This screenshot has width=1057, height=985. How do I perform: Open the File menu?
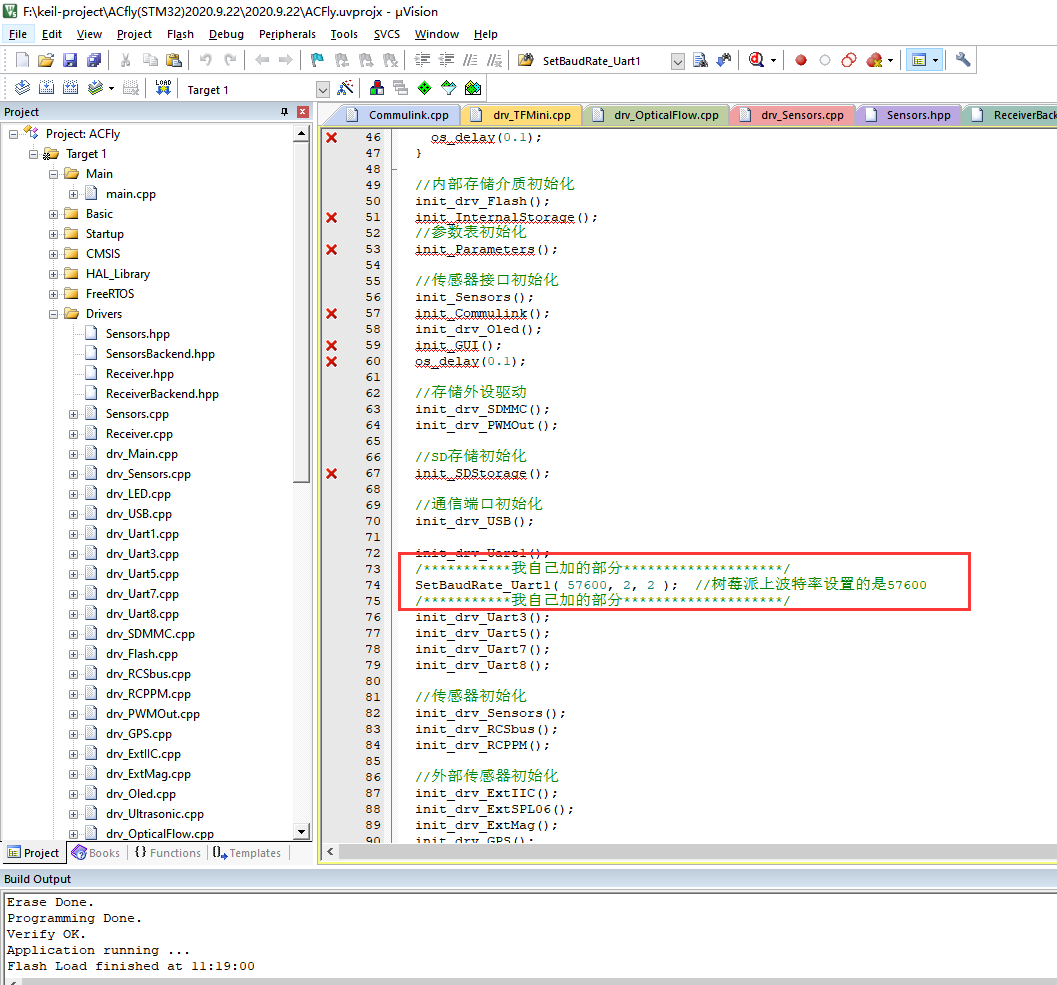18,34
